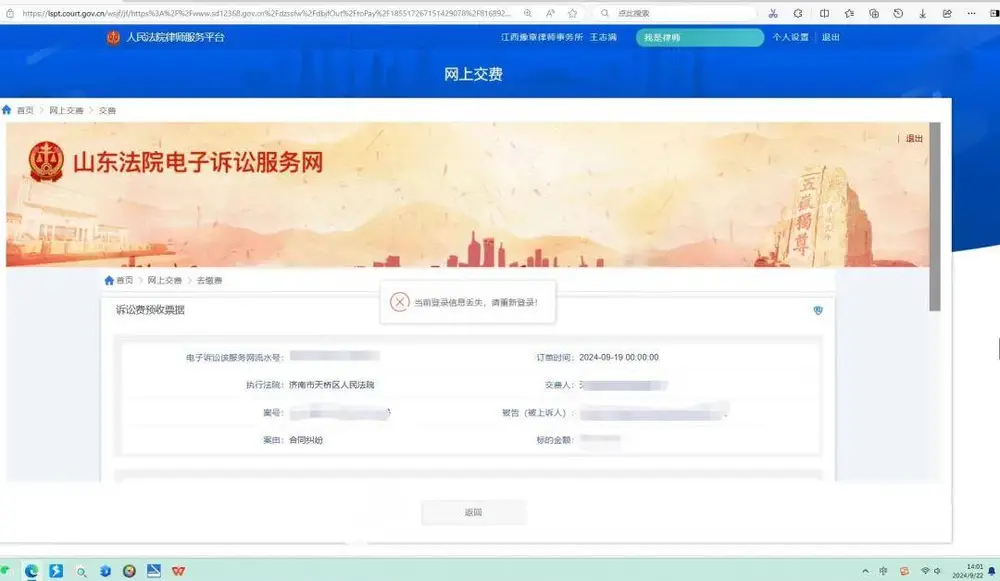Viewport: 1000px width, 581px height.
Task: Click 交费 in outer breadcrumb
Action: point(107,110)
